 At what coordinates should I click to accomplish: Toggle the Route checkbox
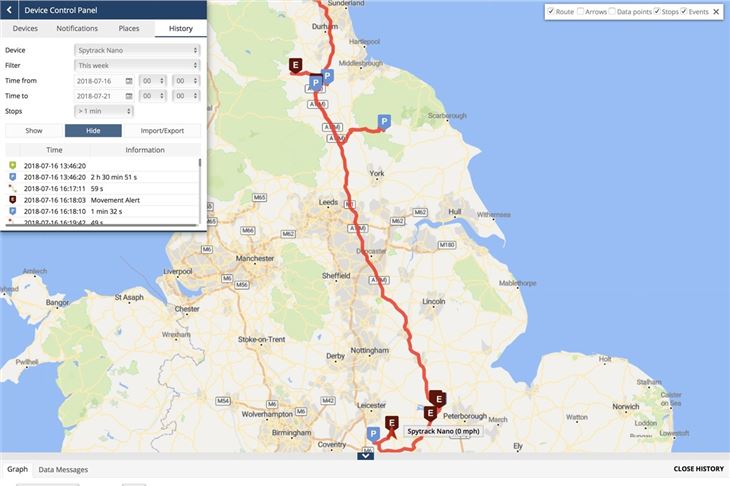[551, 11]
